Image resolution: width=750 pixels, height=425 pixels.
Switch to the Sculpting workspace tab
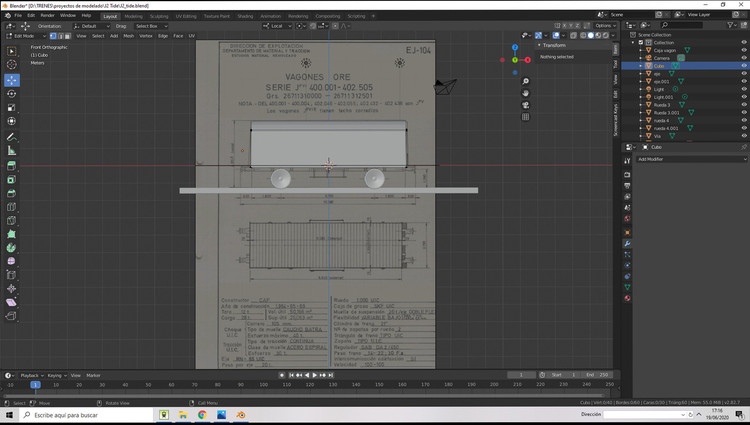(159, 16)
